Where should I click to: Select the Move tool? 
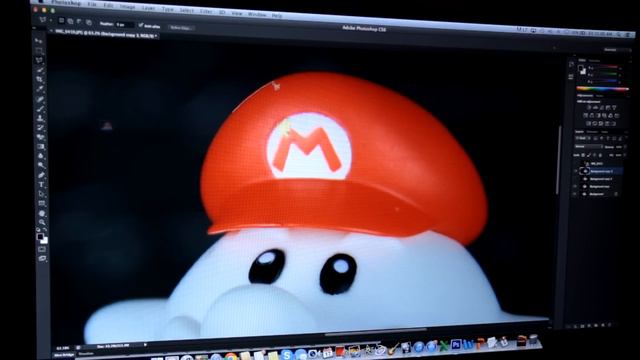[x=38, y=40]
